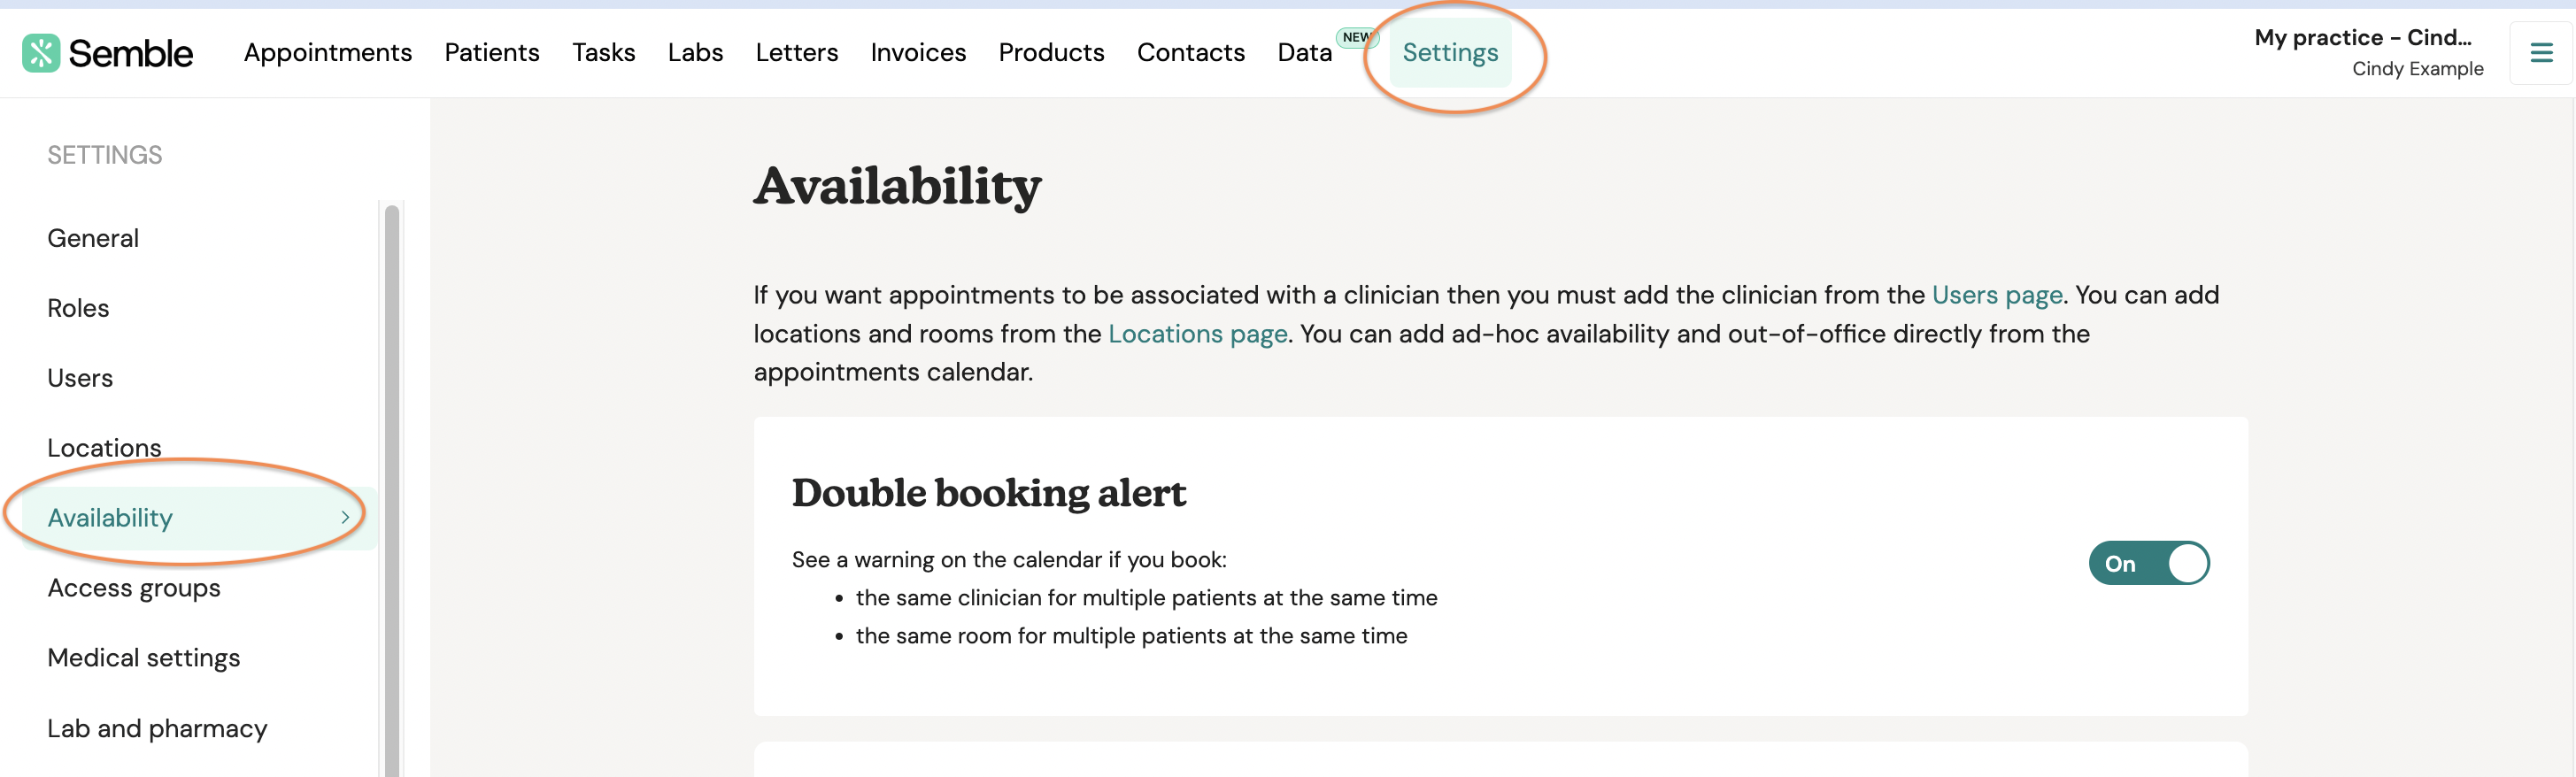Open the Appointments menu
The width and height of the screenshot is (2576, 777).
pyautogui.click(x=328, y=52)
